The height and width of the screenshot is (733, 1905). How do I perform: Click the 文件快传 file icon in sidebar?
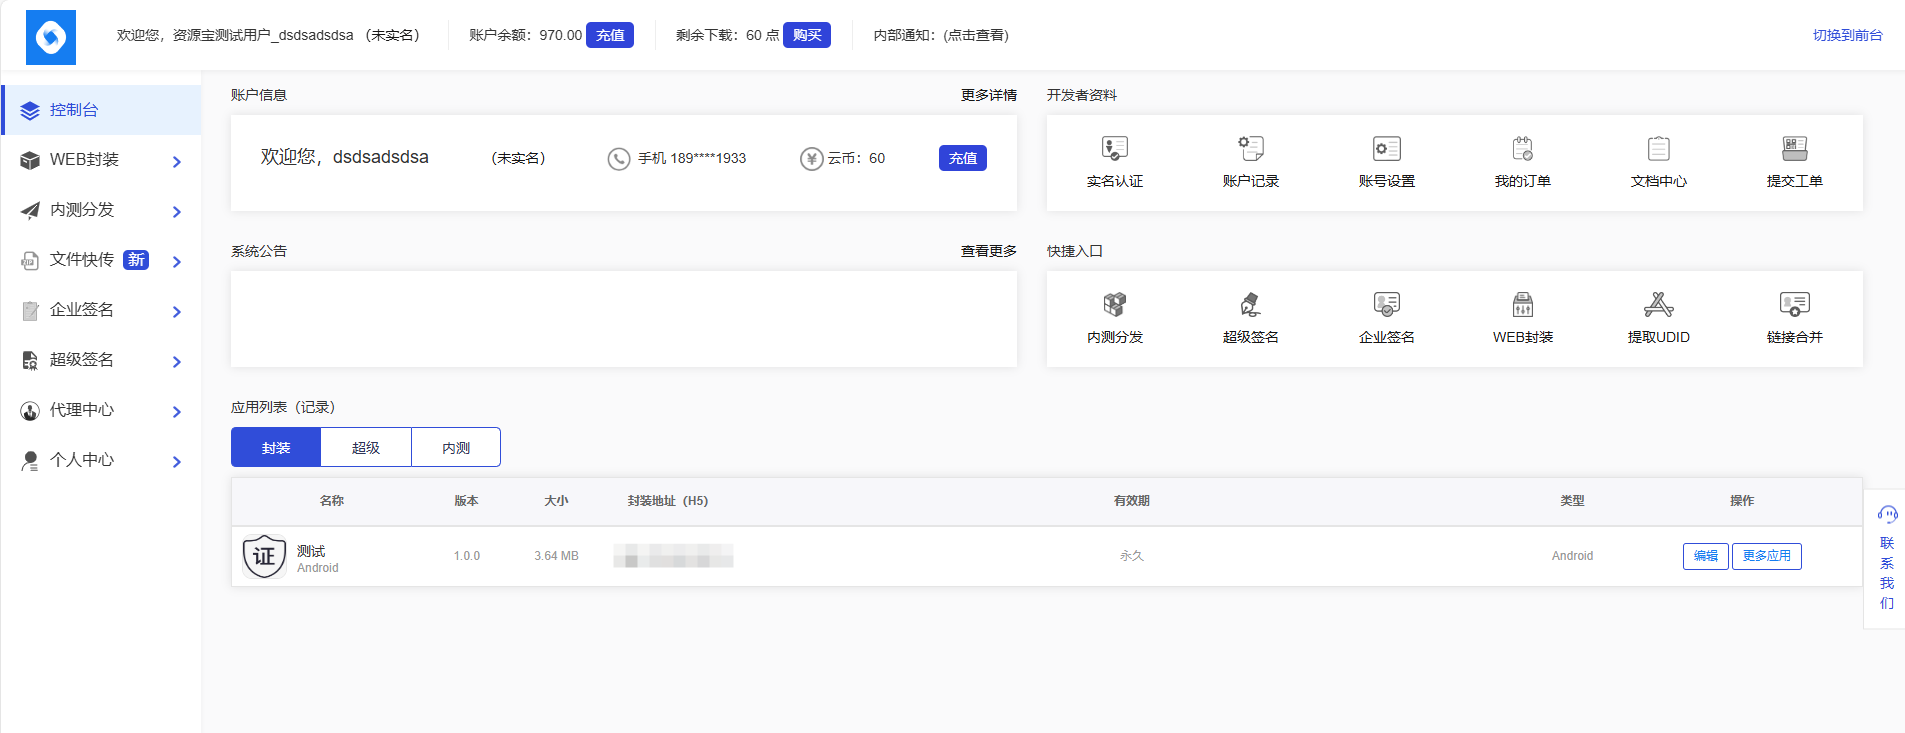[x=30, y=261]
